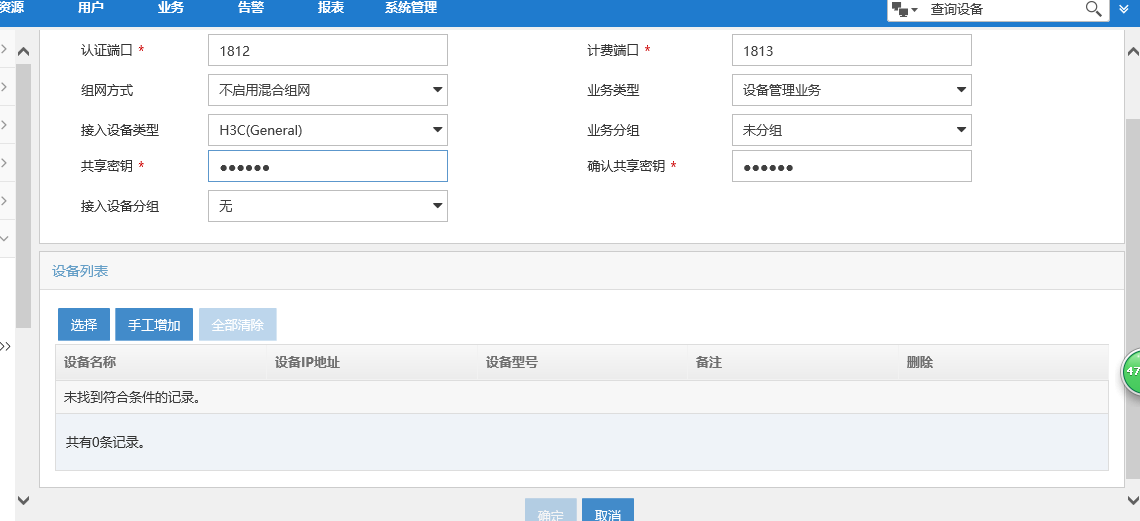Expand the downward chevron sidebar item
1140x521 pixels.
pos(4,238)
